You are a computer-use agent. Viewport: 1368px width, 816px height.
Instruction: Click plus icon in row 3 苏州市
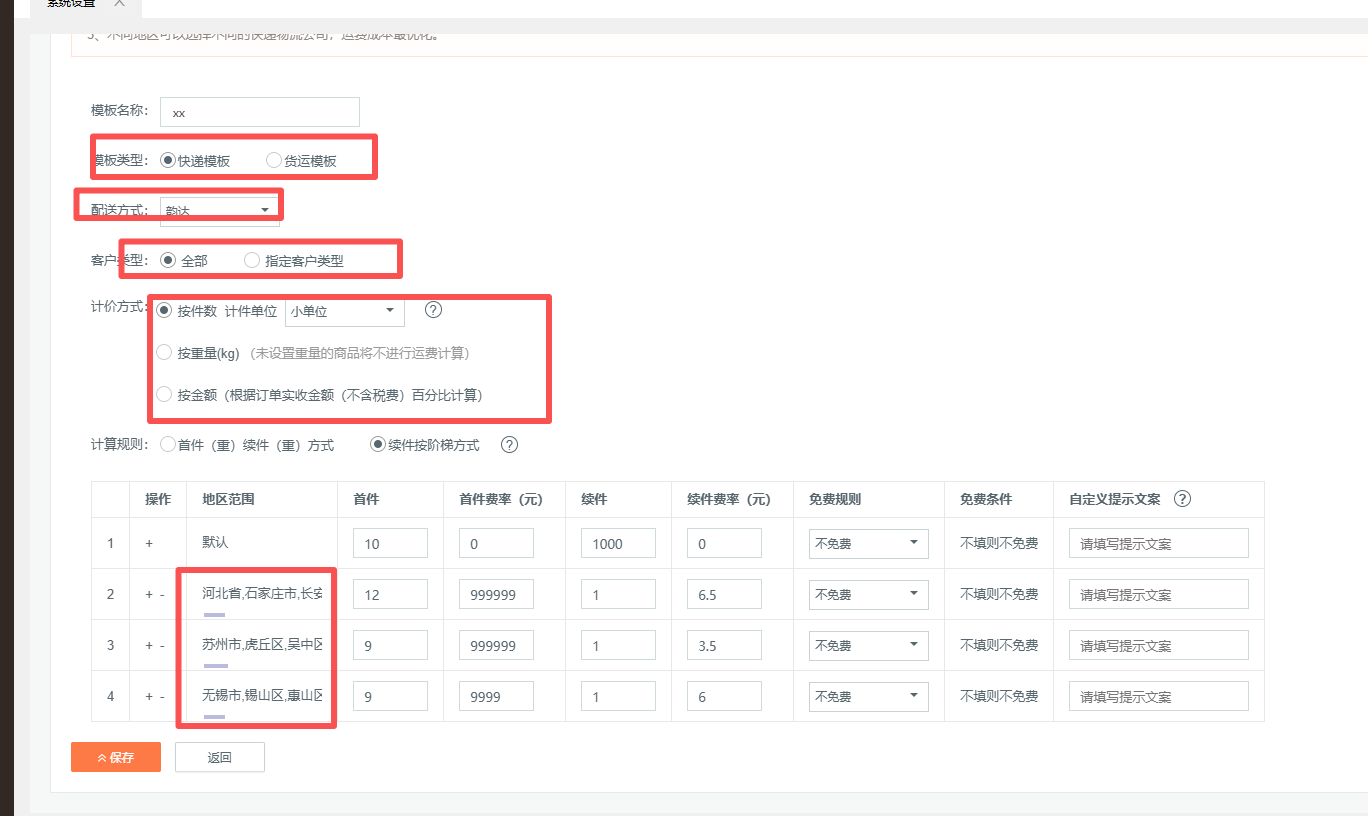[149, 646]
